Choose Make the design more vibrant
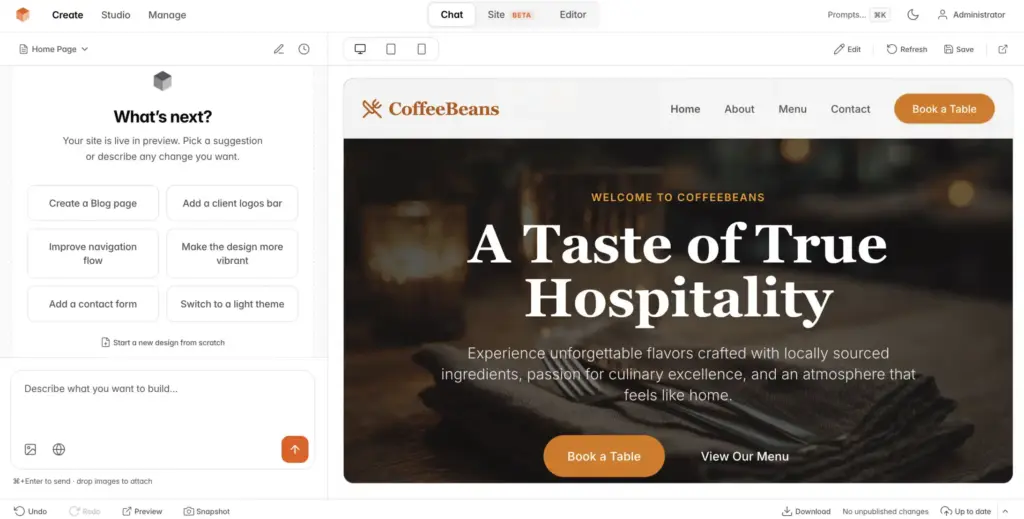 pos(232,253)
